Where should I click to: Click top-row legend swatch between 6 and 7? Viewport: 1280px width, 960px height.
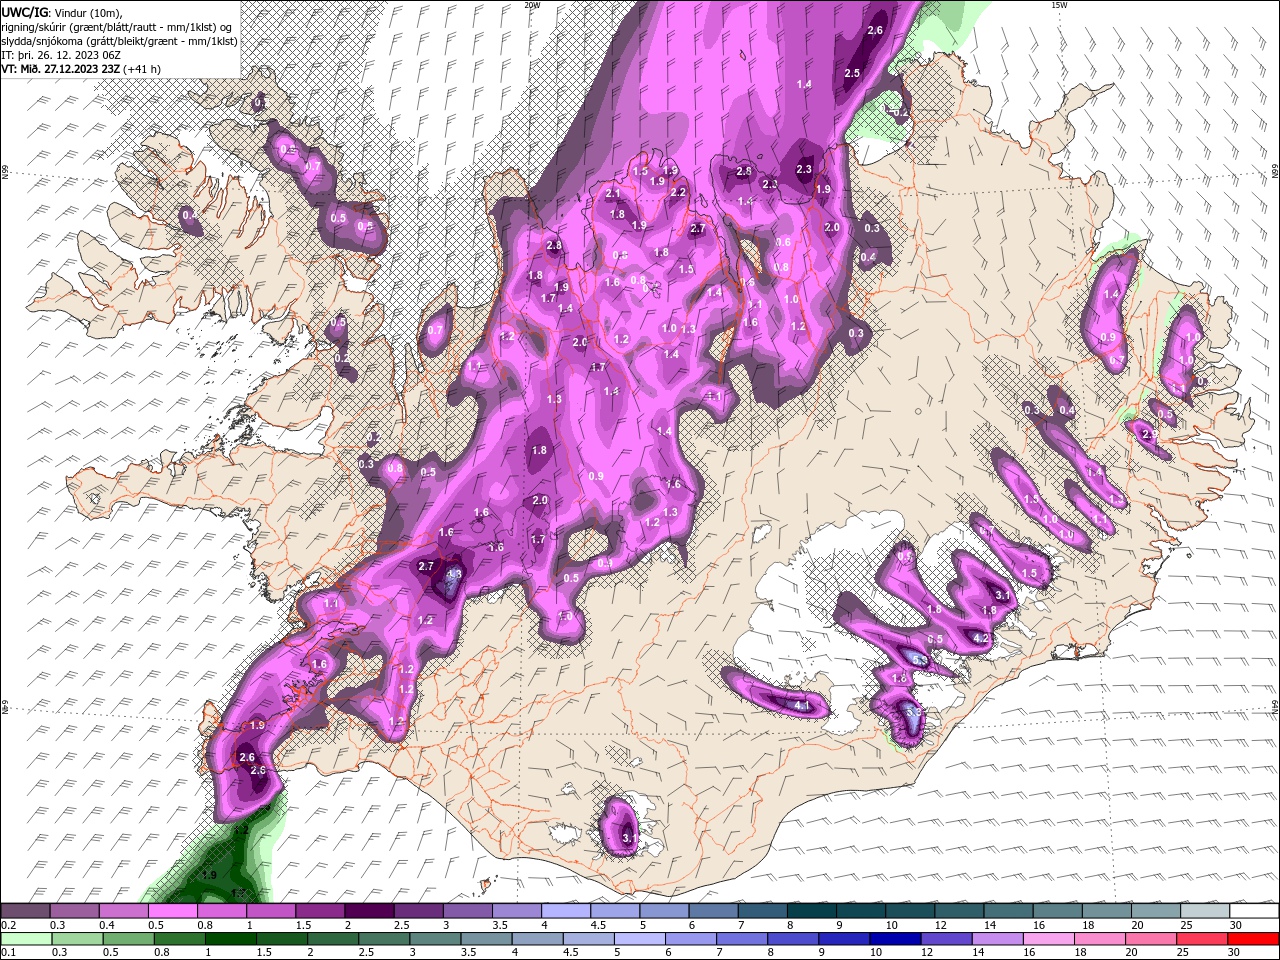click(x=713, y=912)
